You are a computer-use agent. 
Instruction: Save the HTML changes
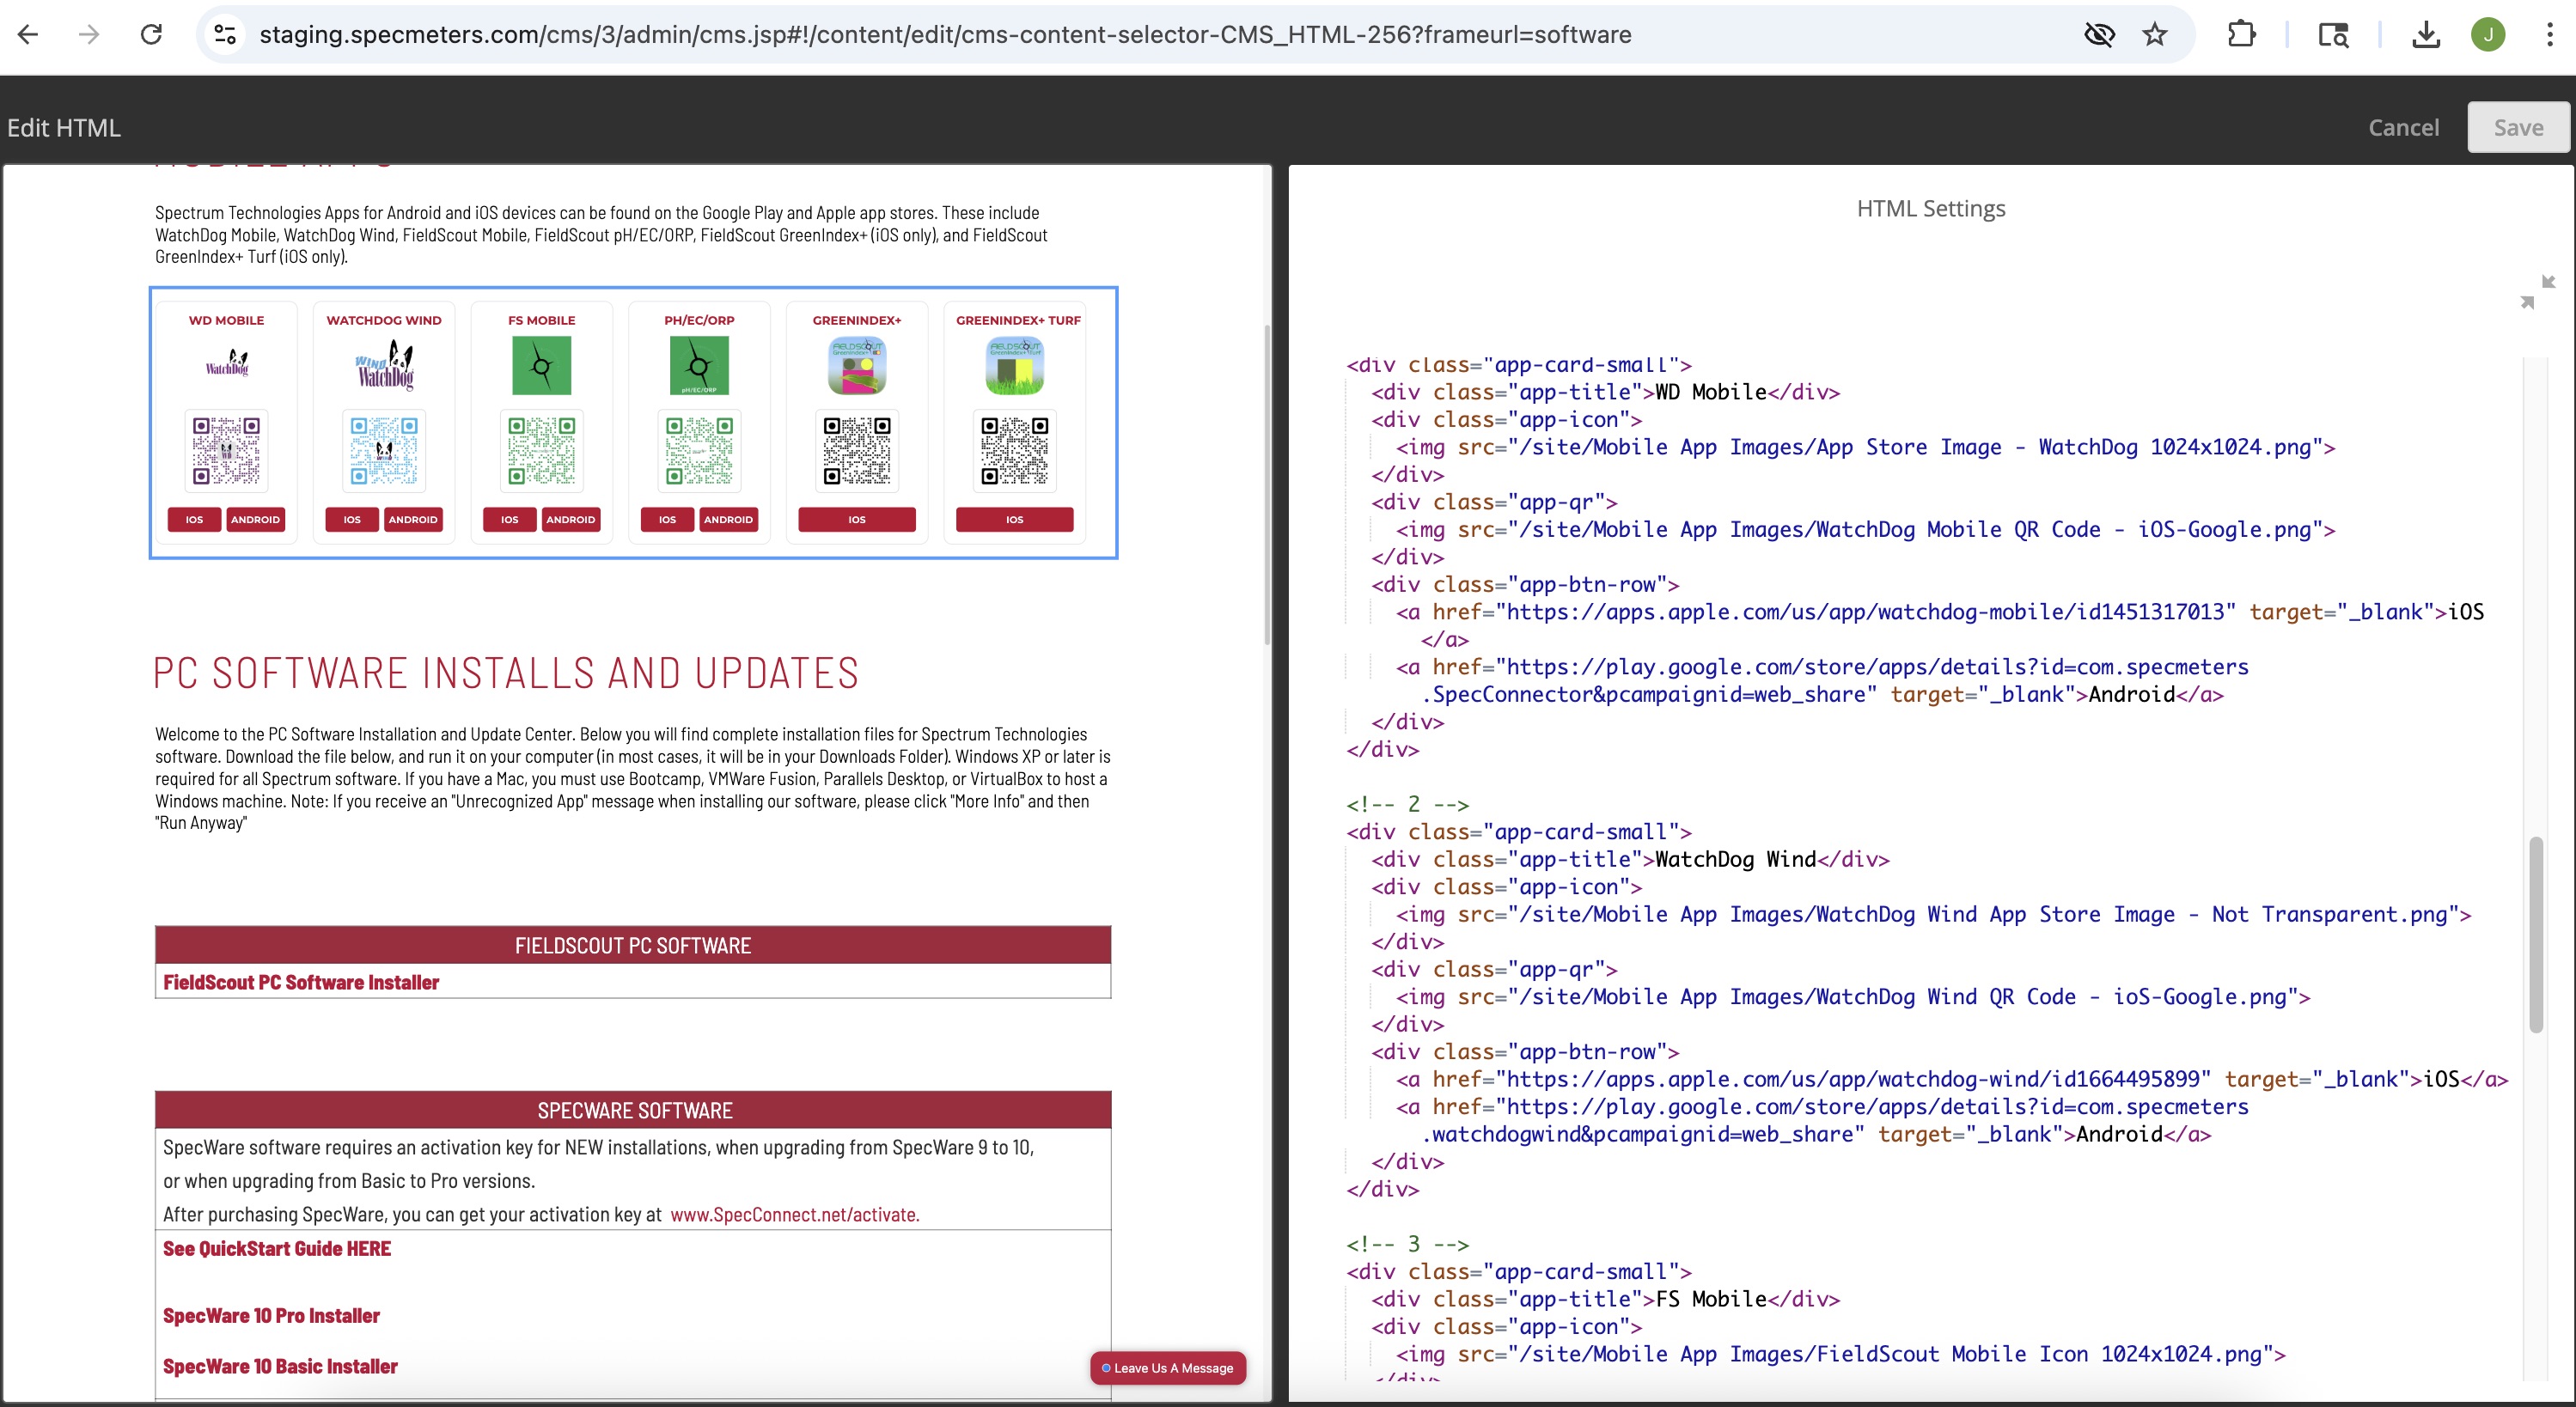click(2517, 127)
